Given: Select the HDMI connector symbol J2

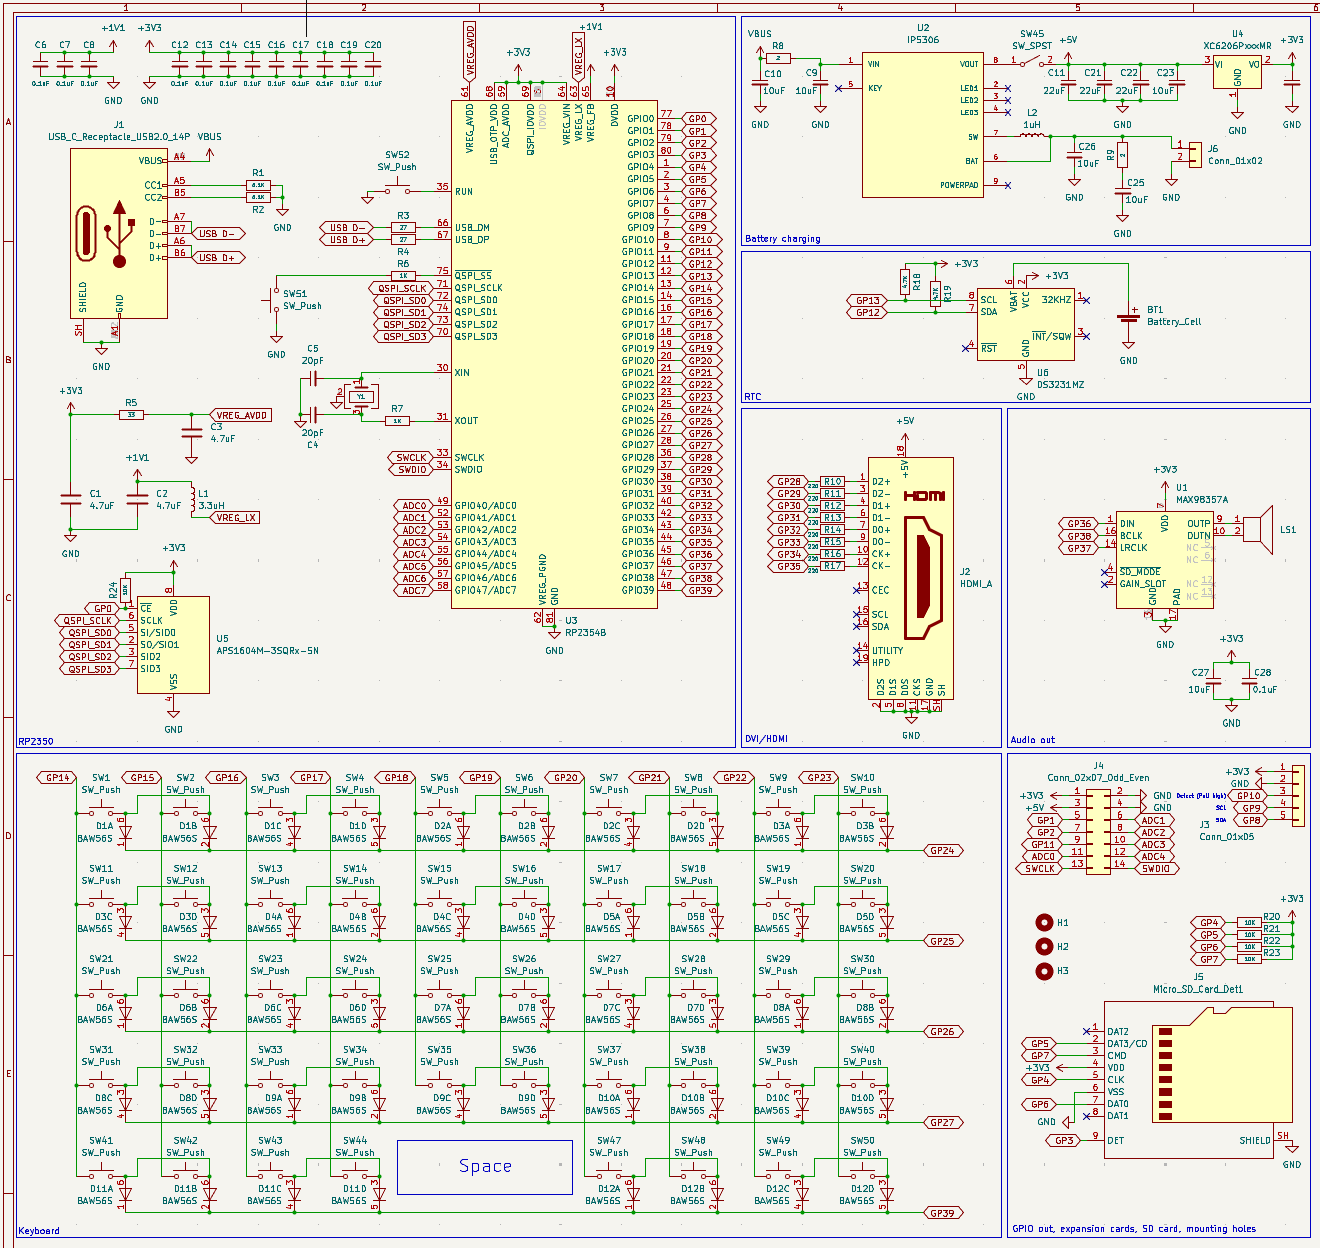Looking at the screenshot, I should (x=910, y=578).
